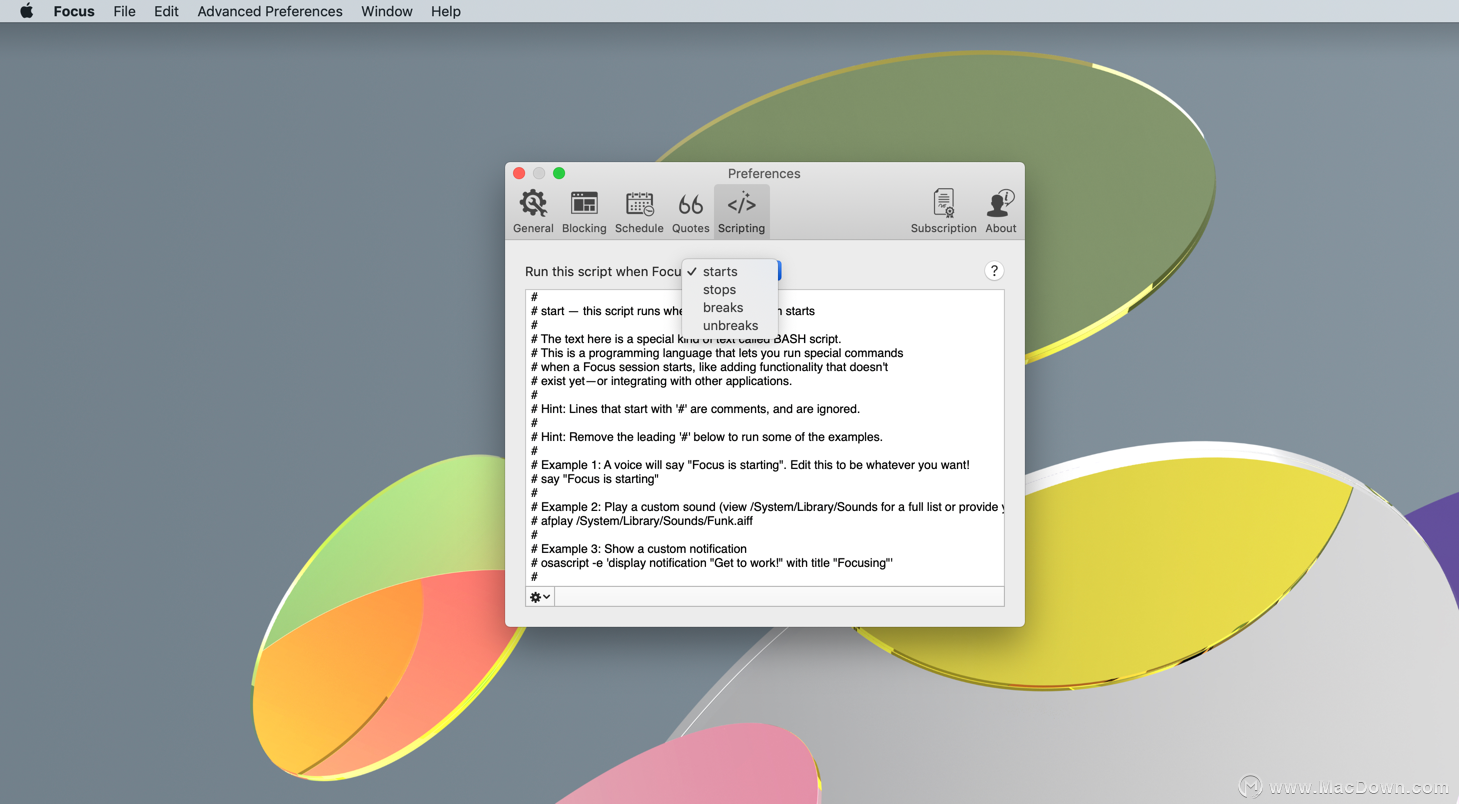1459x804 pixels.
Task: Open the gear actions menu below script
Action: (540, 597)
